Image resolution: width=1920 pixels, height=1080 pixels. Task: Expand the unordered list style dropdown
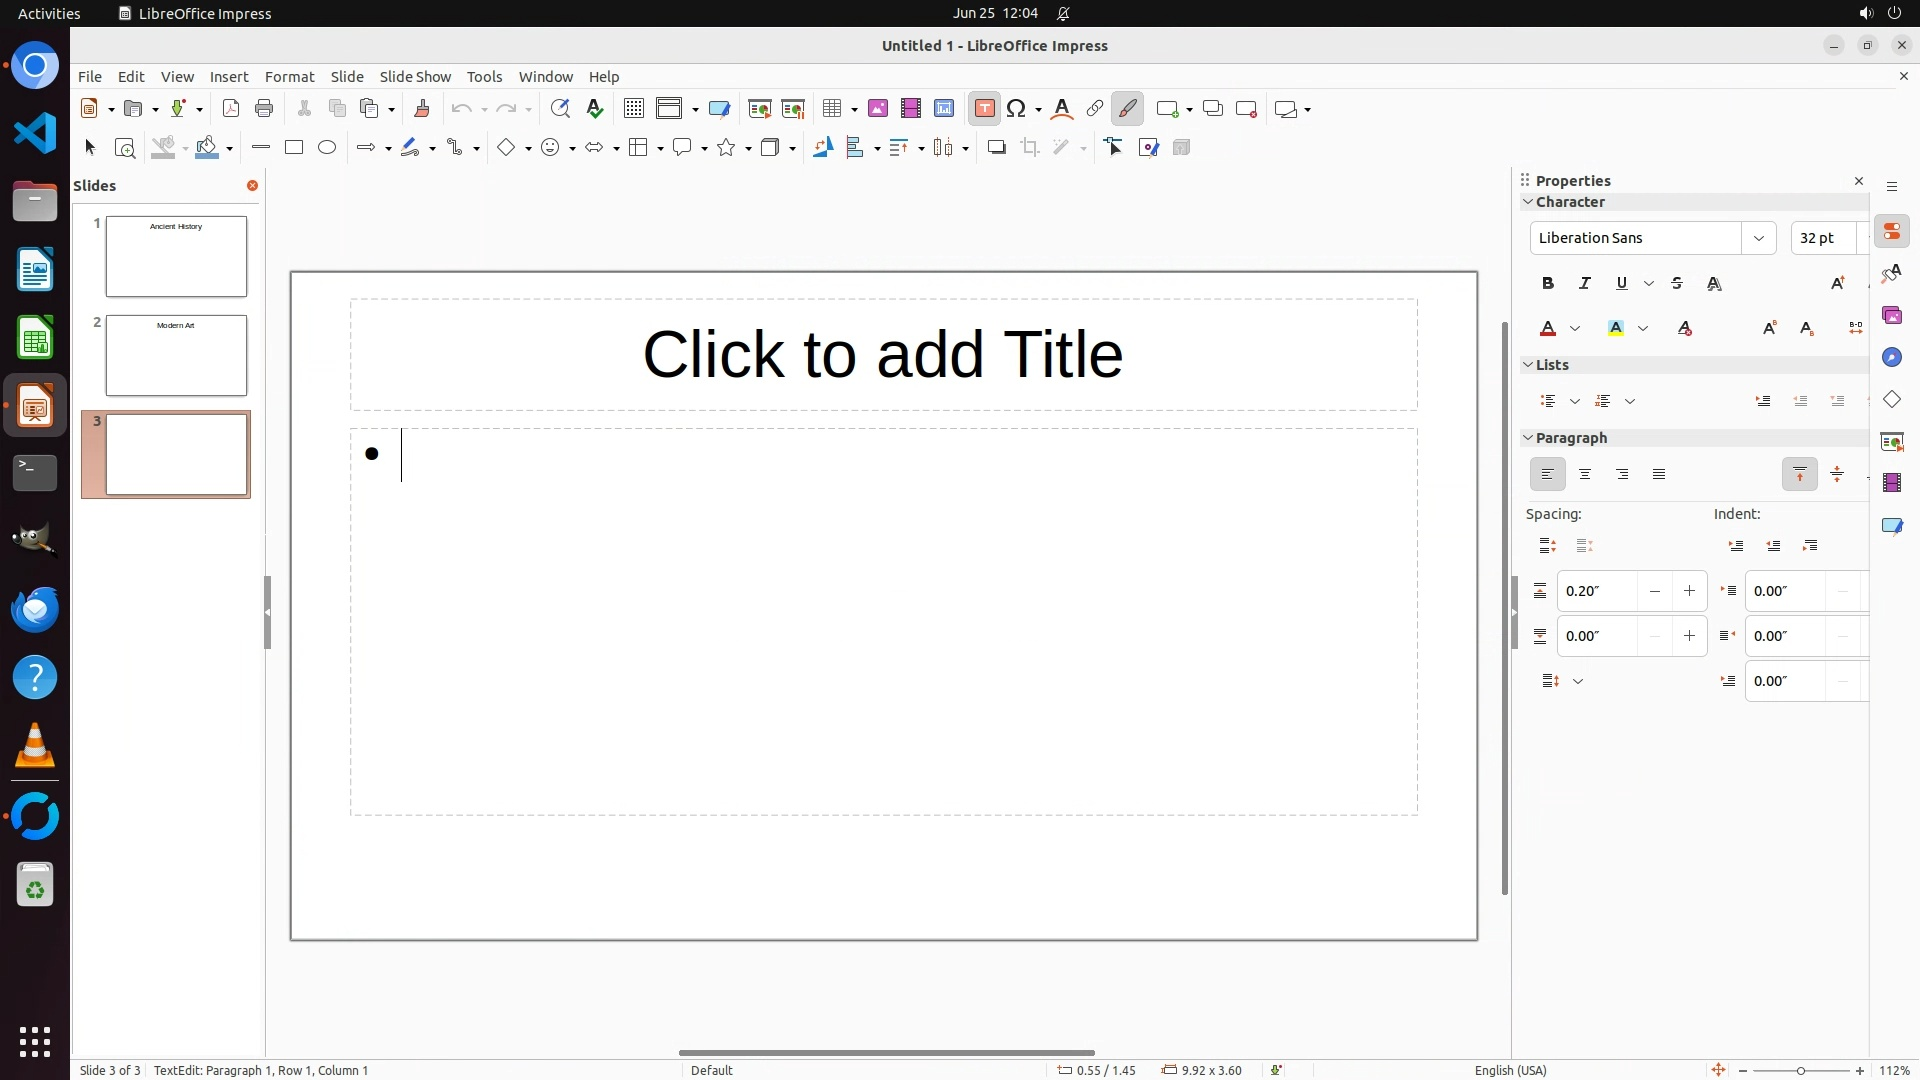tap(1575, 402)
